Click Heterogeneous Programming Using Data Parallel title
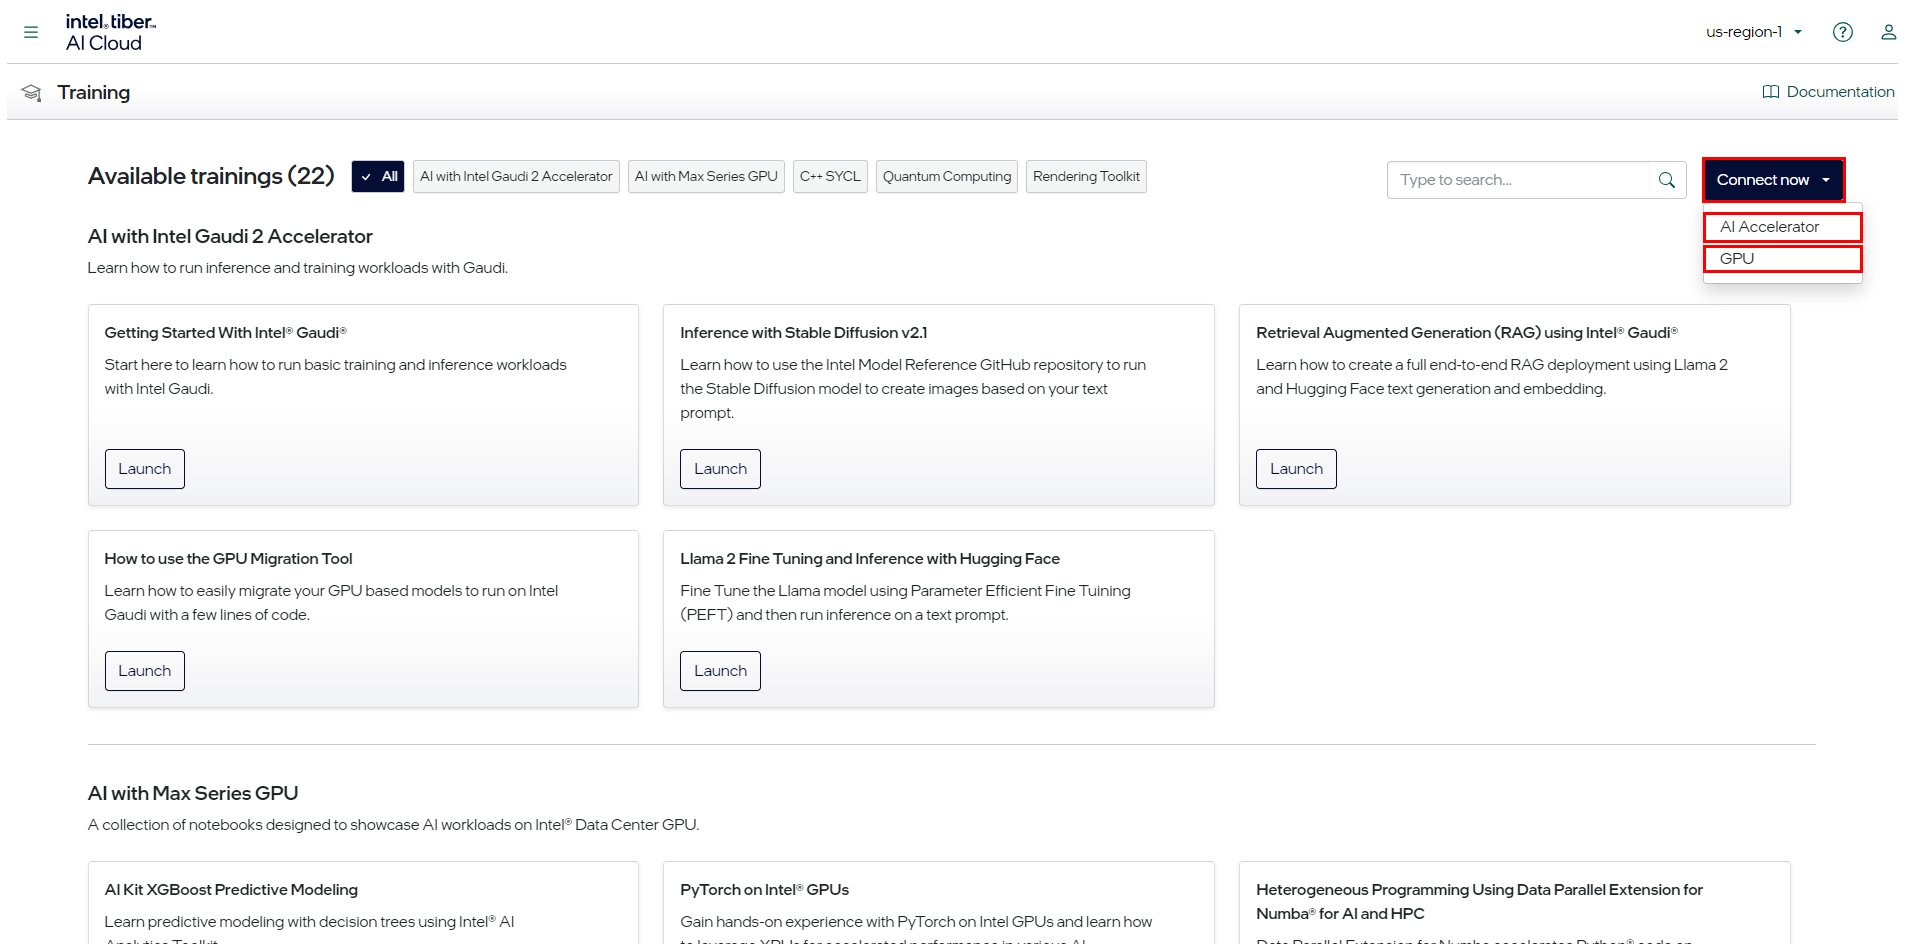 click(1479, 902)
